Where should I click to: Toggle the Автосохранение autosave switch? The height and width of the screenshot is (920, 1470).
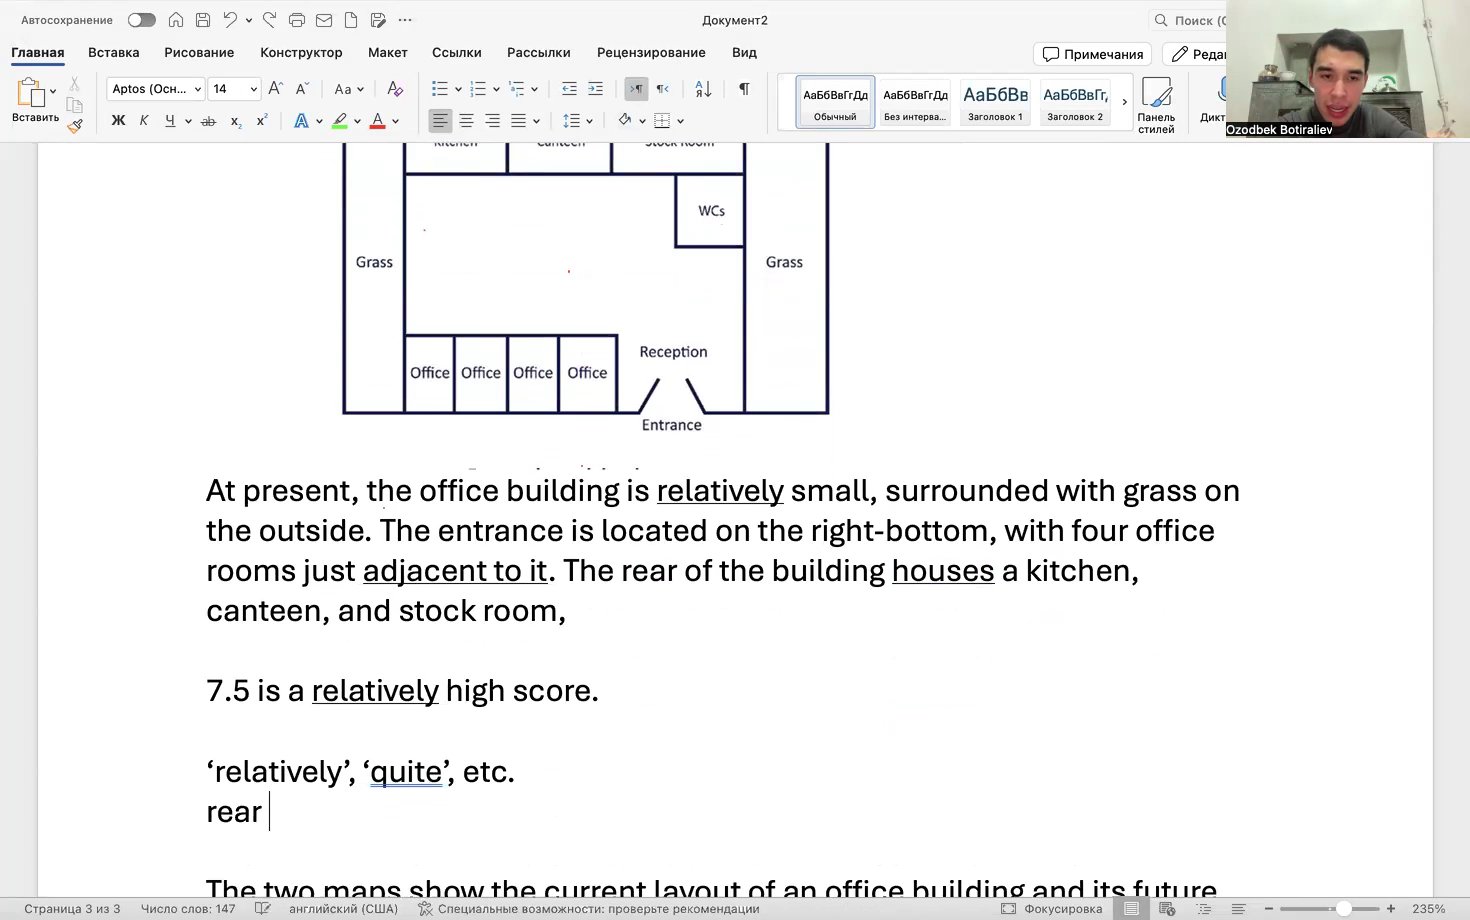click(x=141, y=20)
